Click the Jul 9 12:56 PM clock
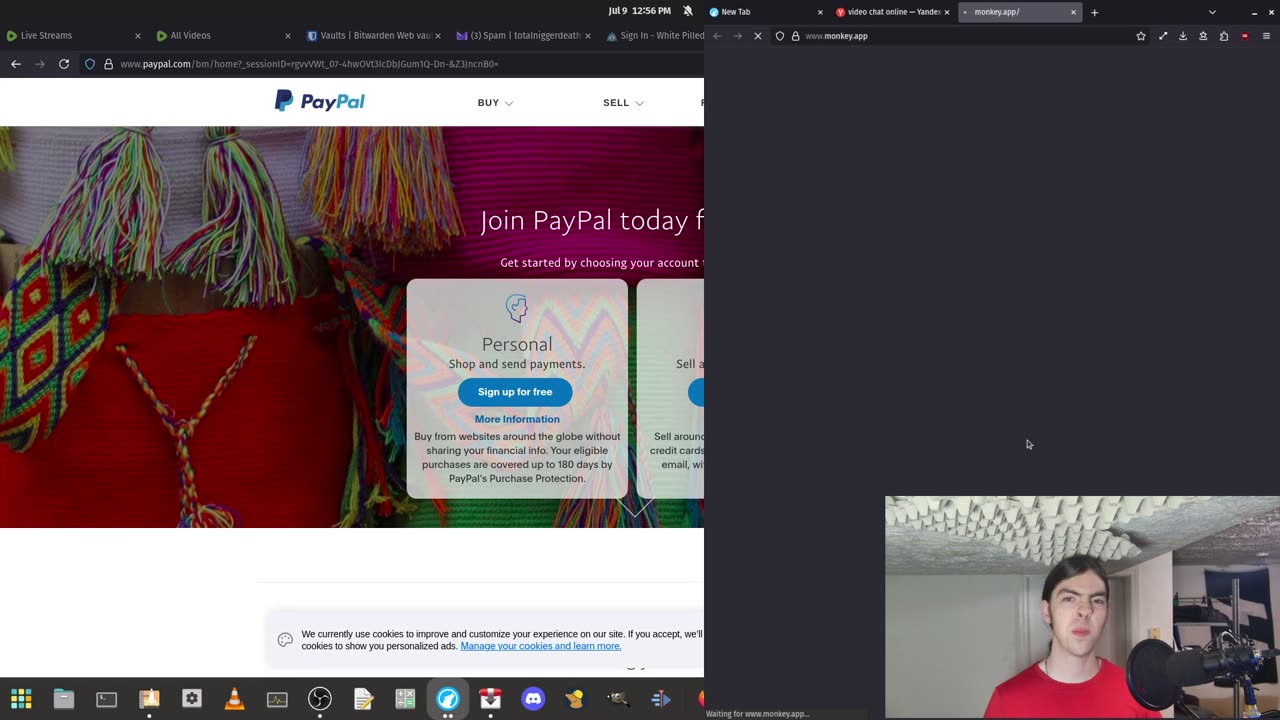Screen dimensions: 1280x720 coord(639,11)
